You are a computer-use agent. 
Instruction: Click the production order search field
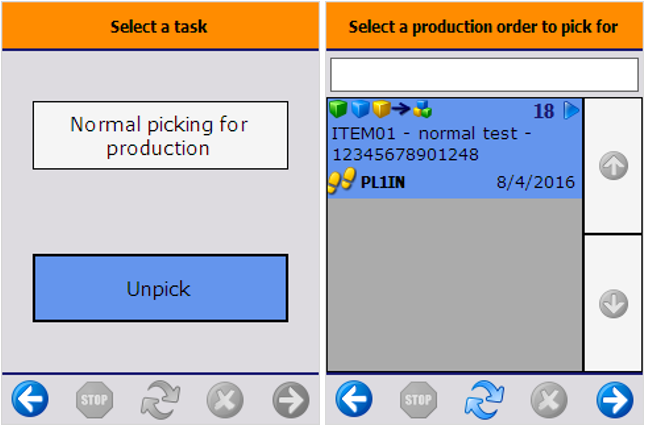pos(484,74)
